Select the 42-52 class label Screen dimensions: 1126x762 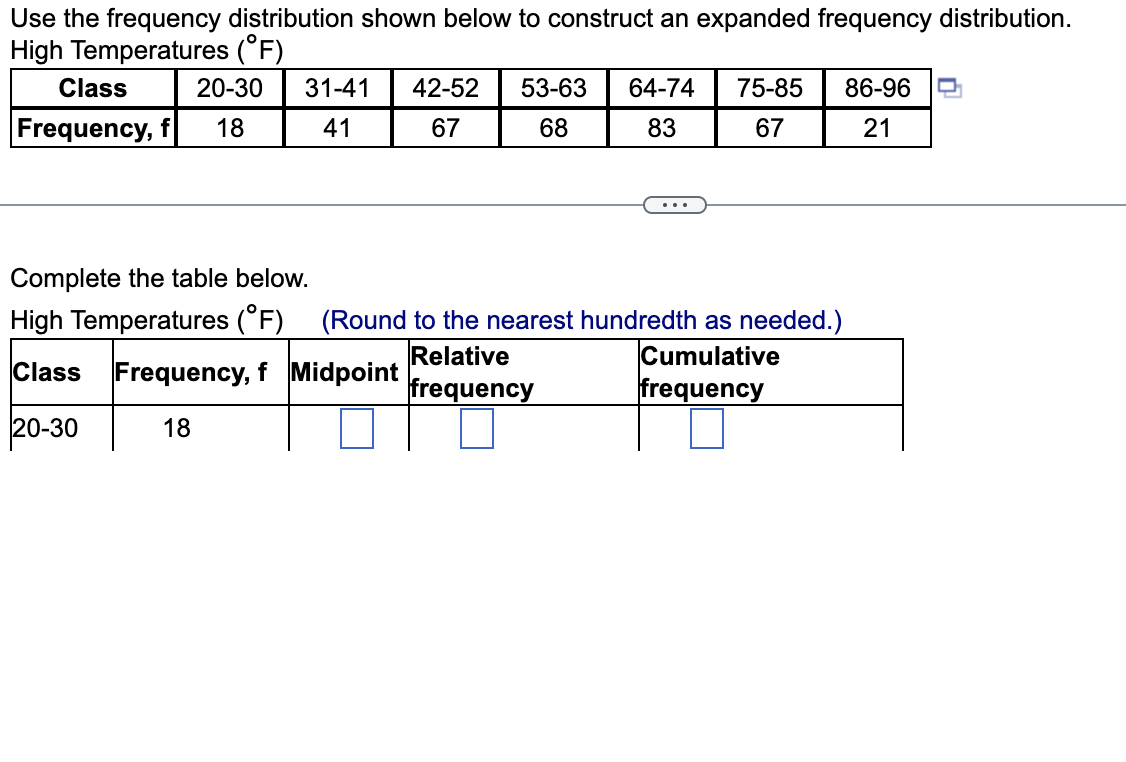click(445, 88)
